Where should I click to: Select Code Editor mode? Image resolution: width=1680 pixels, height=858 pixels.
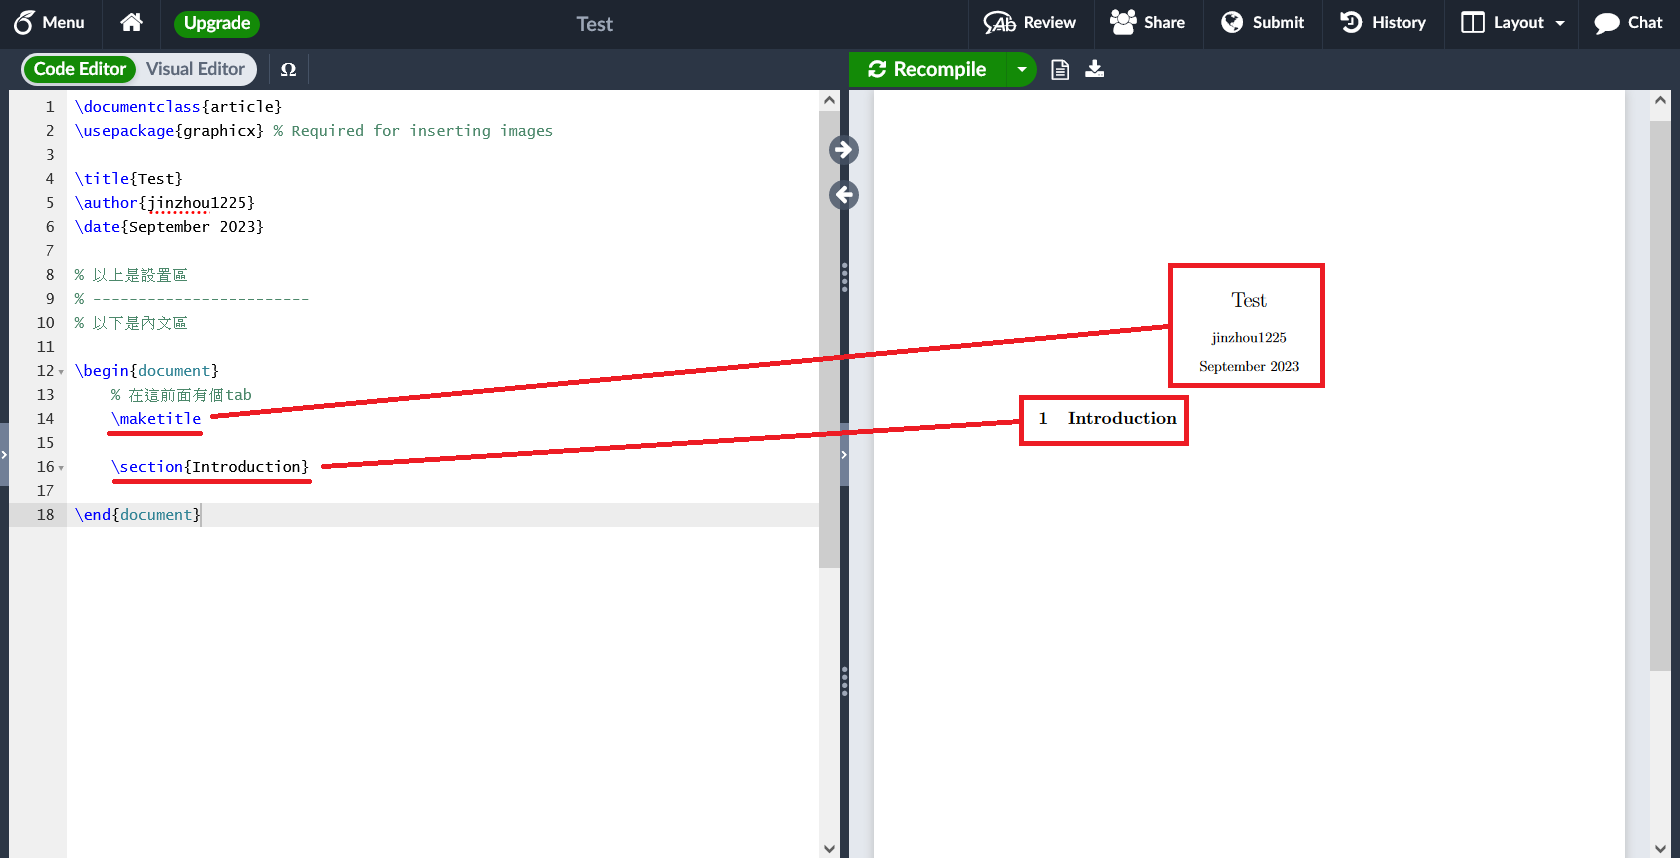(x=80, y=69)
